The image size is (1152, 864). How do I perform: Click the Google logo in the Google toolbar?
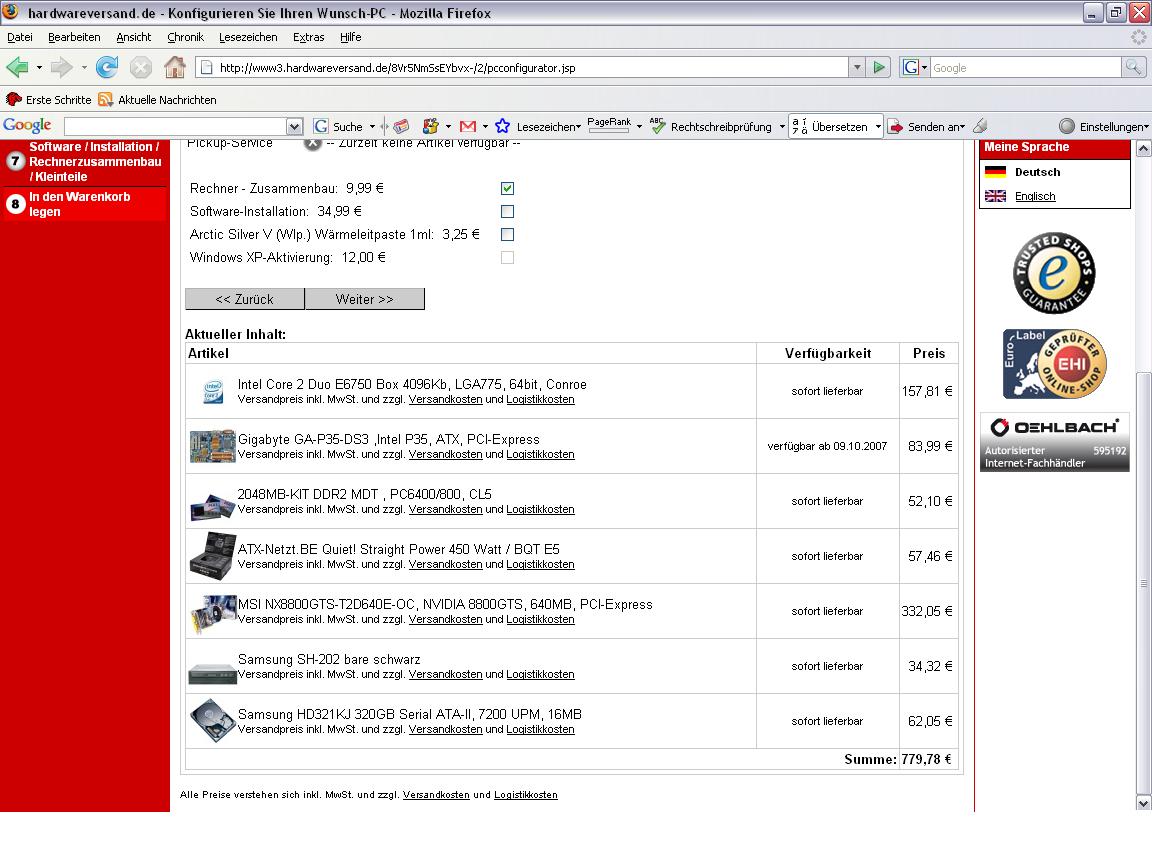[x=27, y=126]
